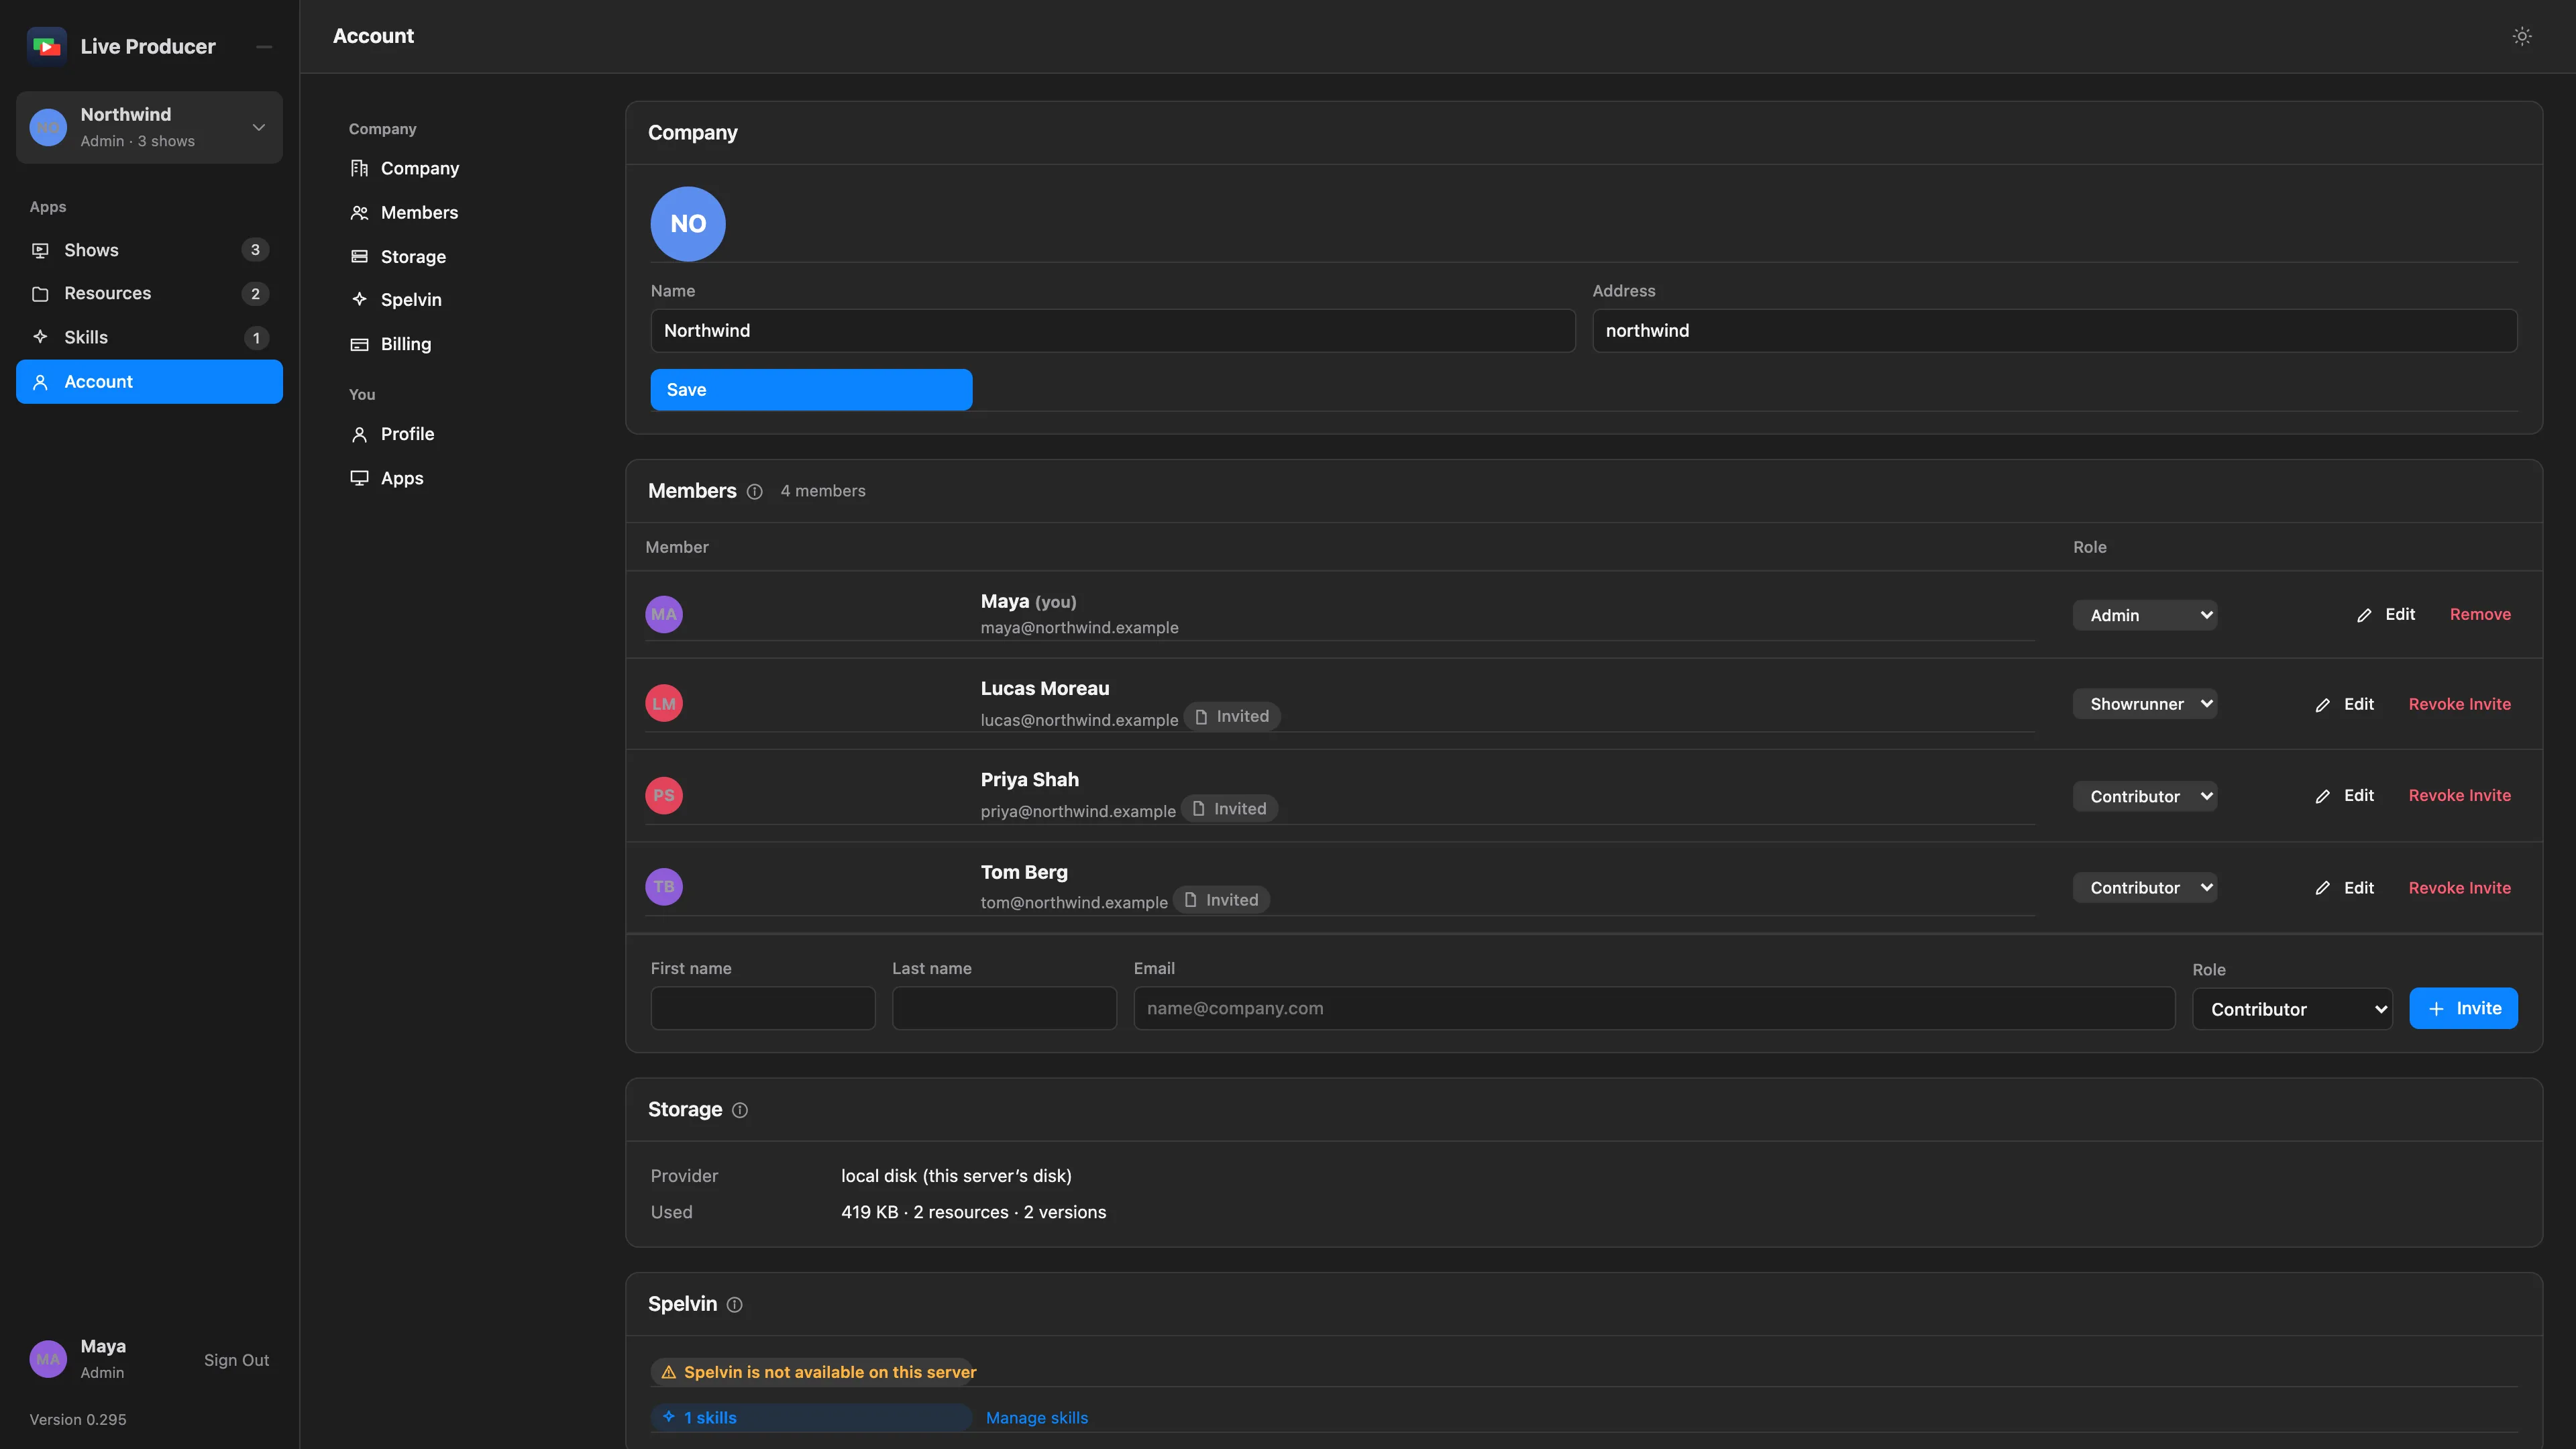Open Priya Shah's Contributor role dropdown
Screen dimensions: 2576x1449
point(2145,796)
